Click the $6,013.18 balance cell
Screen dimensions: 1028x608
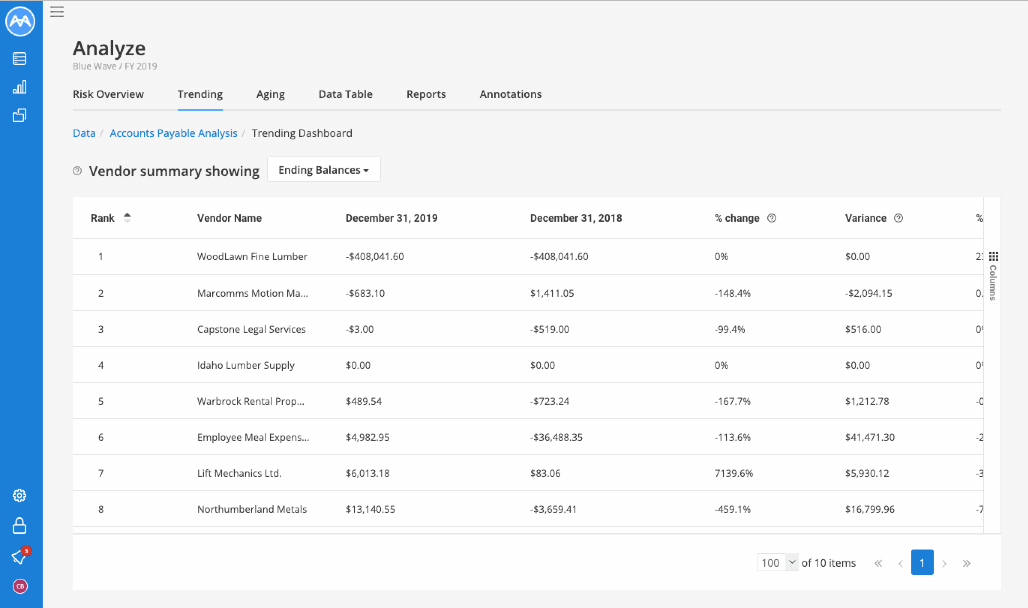(368, 474)
